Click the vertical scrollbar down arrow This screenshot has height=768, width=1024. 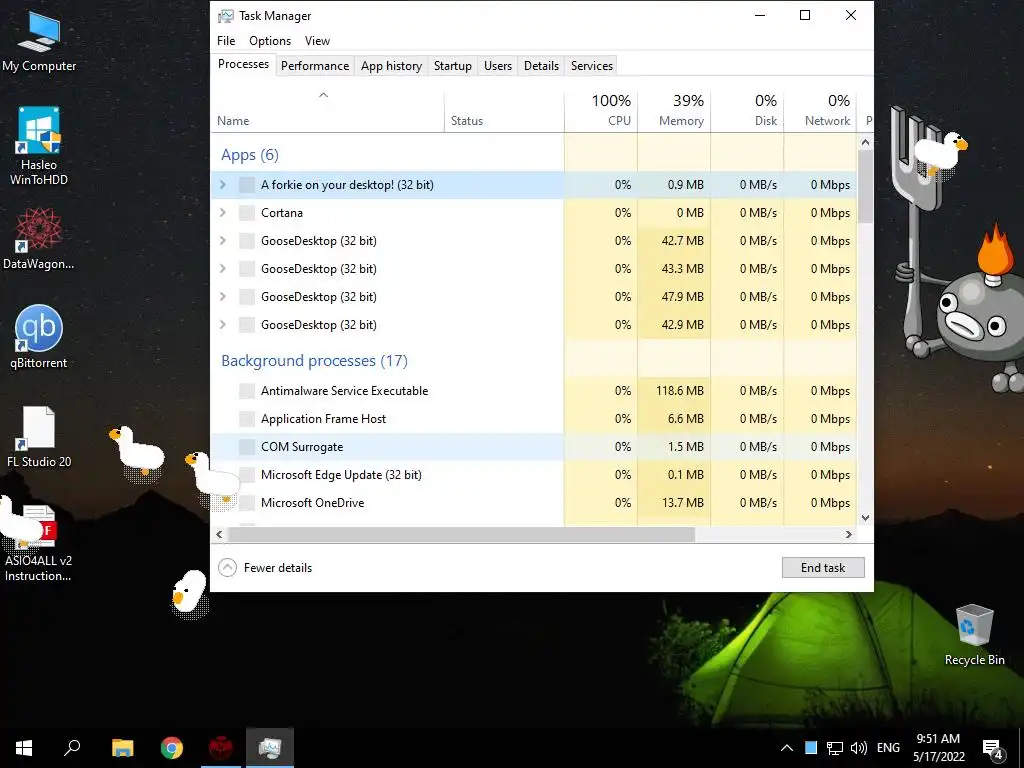tap(865, 518)
